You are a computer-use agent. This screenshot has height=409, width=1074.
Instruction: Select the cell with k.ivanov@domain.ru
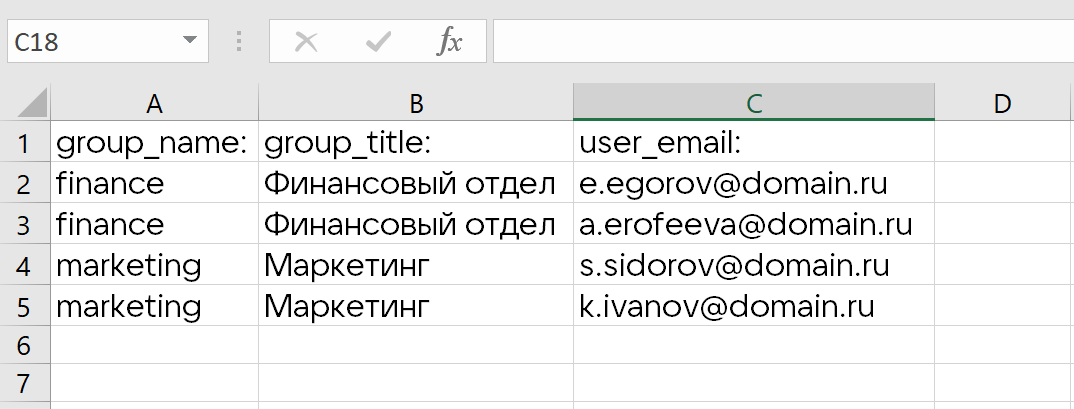(x=754, y=305)
